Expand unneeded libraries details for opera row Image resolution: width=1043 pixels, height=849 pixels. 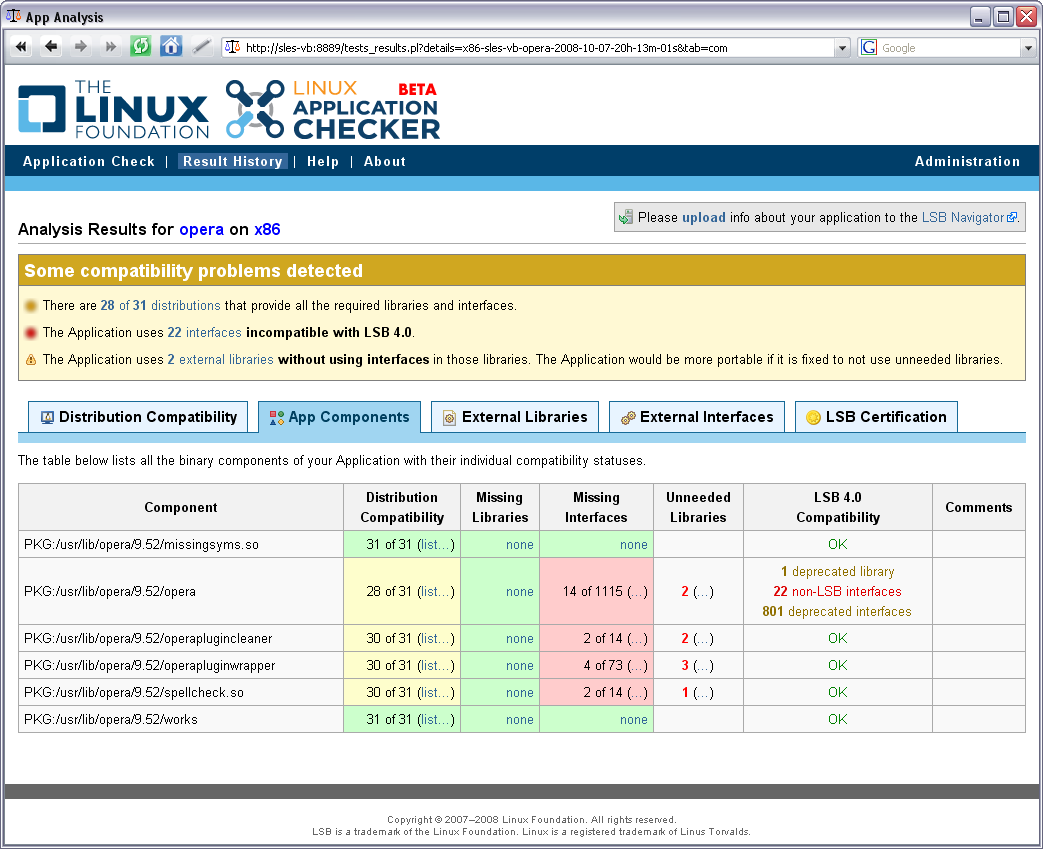(x=703, y=592)
